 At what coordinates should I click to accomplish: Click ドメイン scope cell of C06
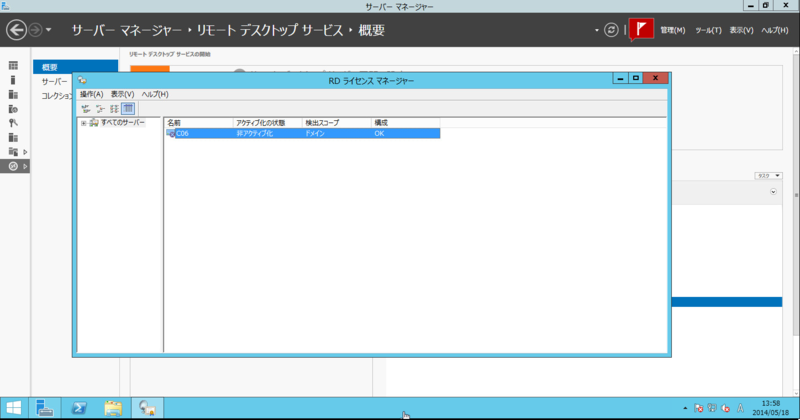pos(315,134)
